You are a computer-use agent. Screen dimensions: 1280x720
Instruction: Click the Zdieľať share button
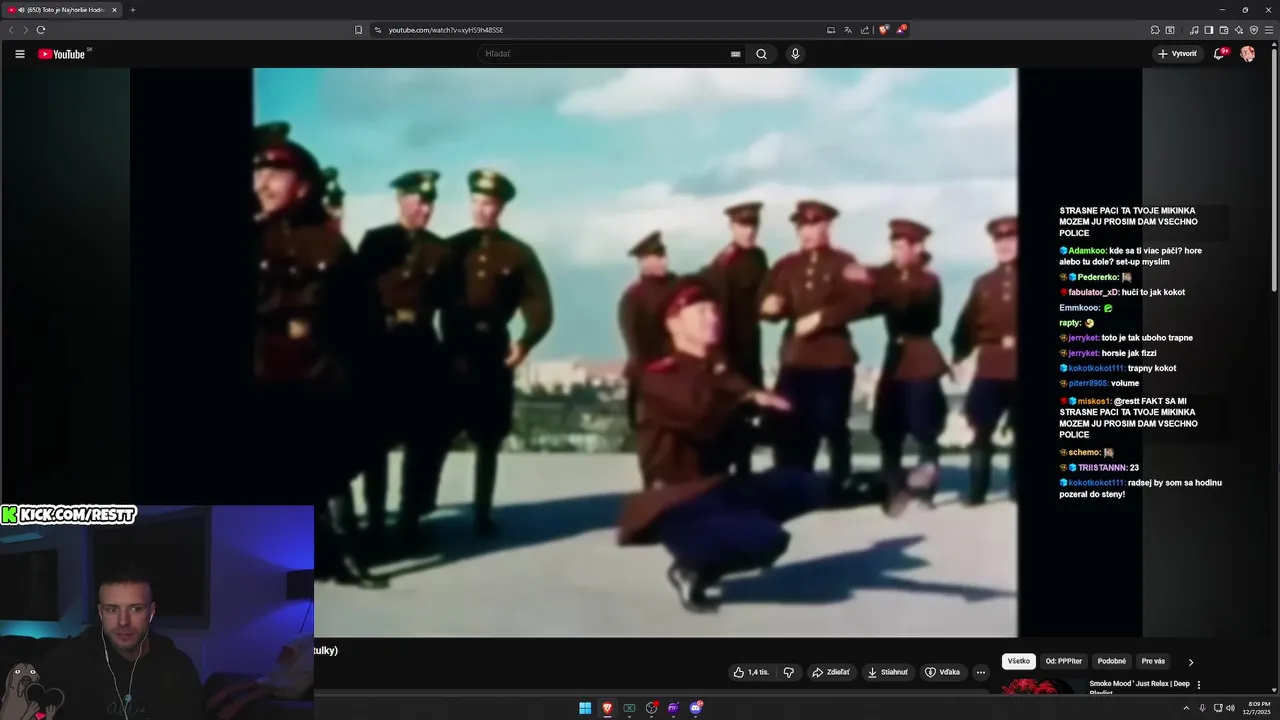(x=831, y=672)
